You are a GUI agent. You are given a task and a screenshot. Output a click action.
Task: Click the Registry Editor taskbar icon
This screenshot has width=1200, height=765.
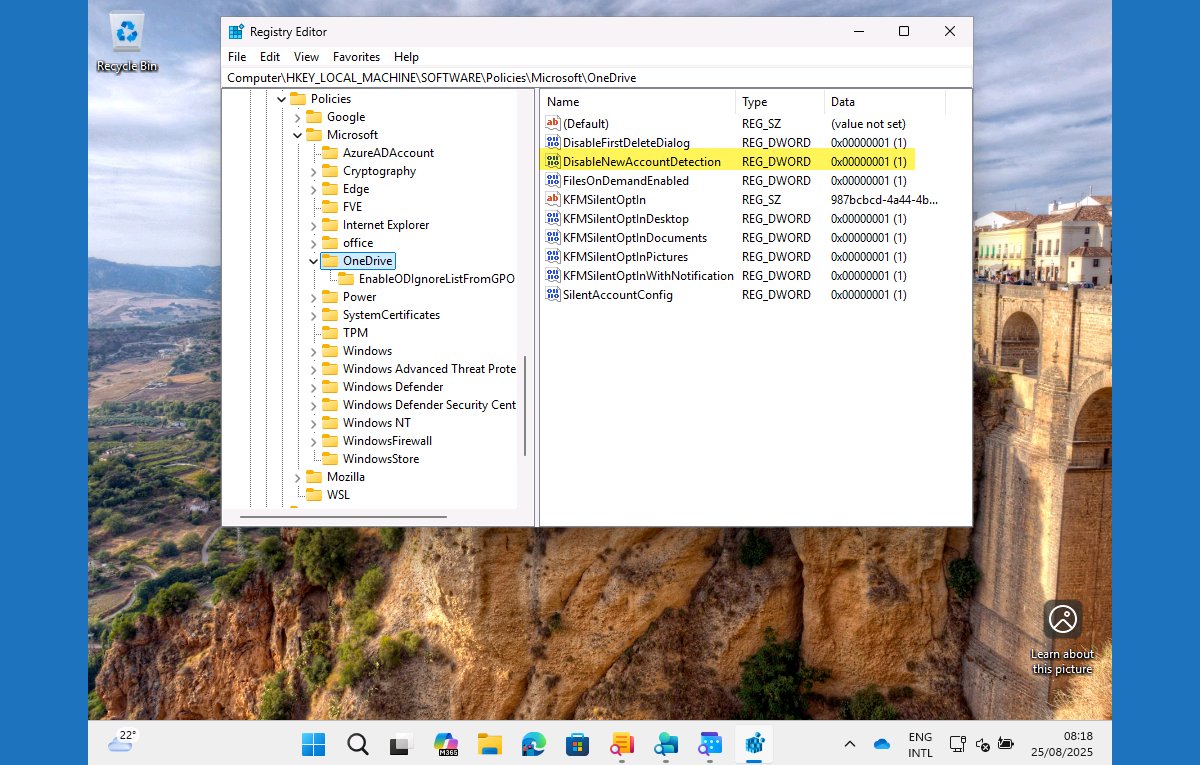point(754,744)
